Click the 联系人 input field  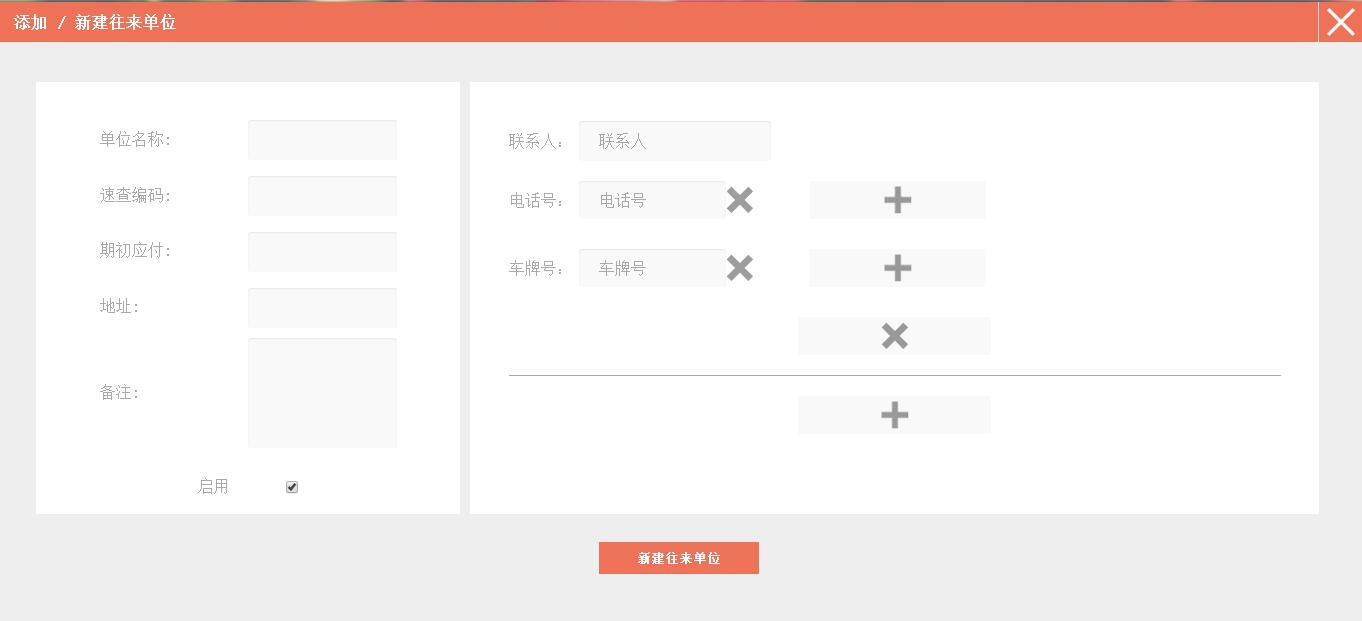click(x=674, y=141)
